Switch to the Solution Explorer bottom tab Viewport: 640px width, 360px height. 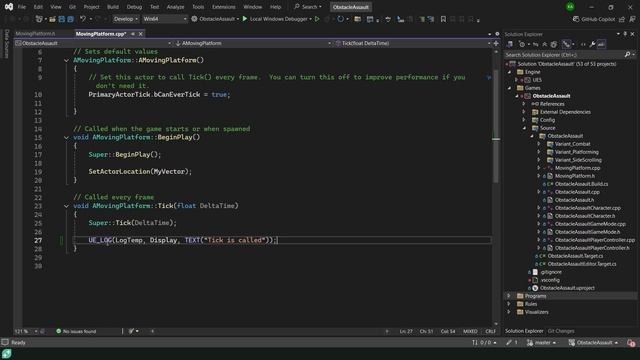click(524, 331)
